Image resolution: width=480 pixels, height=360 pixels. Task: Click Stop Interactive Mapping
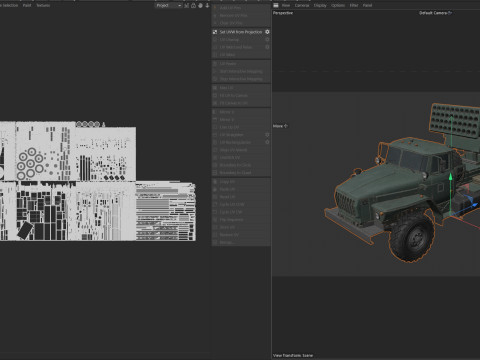(x=241, y=79)
